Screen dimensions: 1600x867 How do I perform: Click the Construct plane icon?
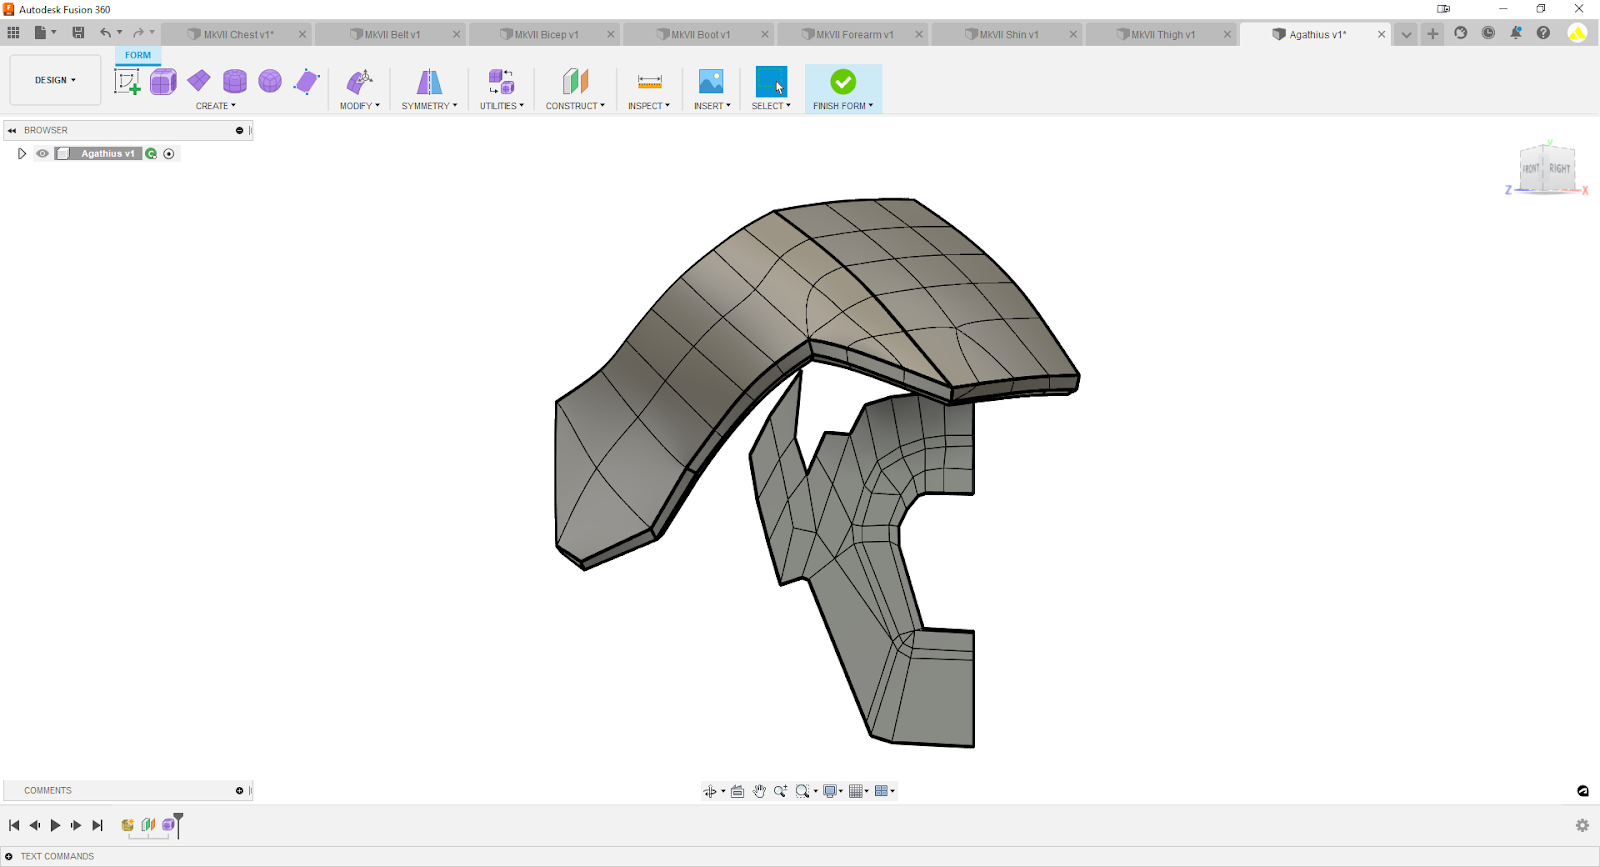(x=575, y=81)
